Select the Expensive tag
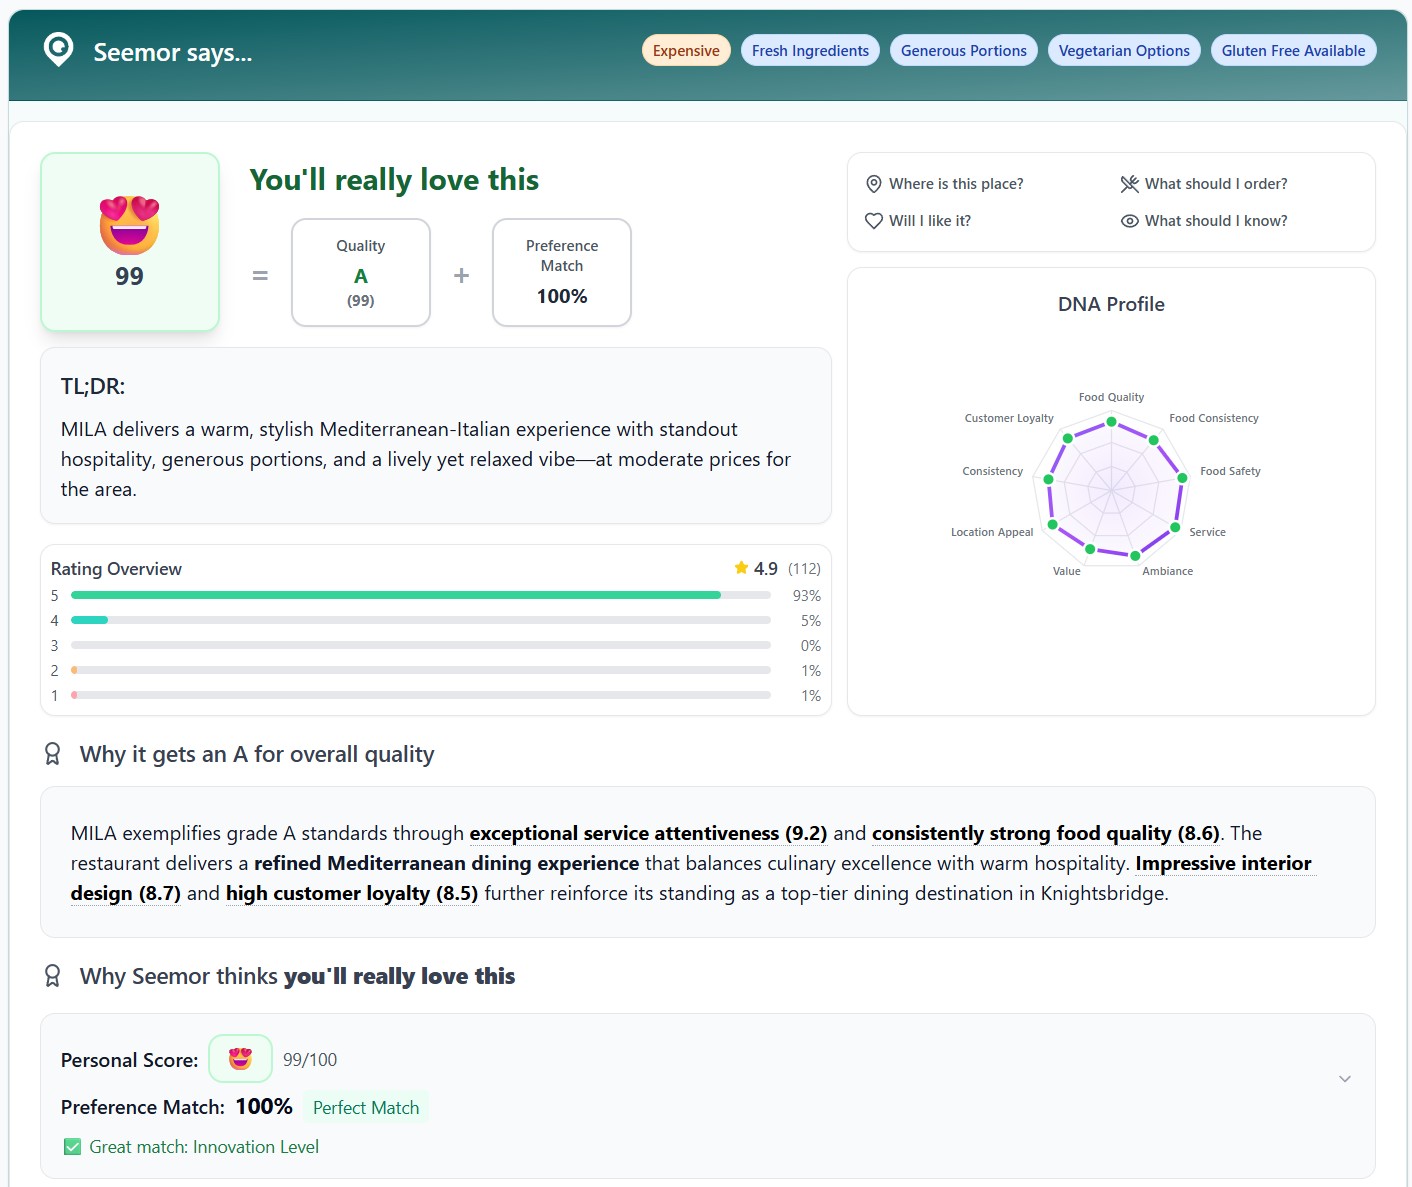Viewport: 1412px width, 1187px height. [685, 51]
